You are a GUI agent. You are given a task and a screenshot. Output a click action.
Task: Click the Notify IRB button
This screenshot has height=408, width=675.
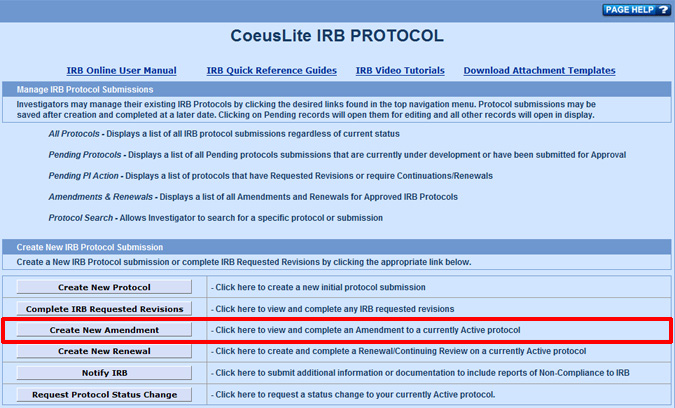105,373
